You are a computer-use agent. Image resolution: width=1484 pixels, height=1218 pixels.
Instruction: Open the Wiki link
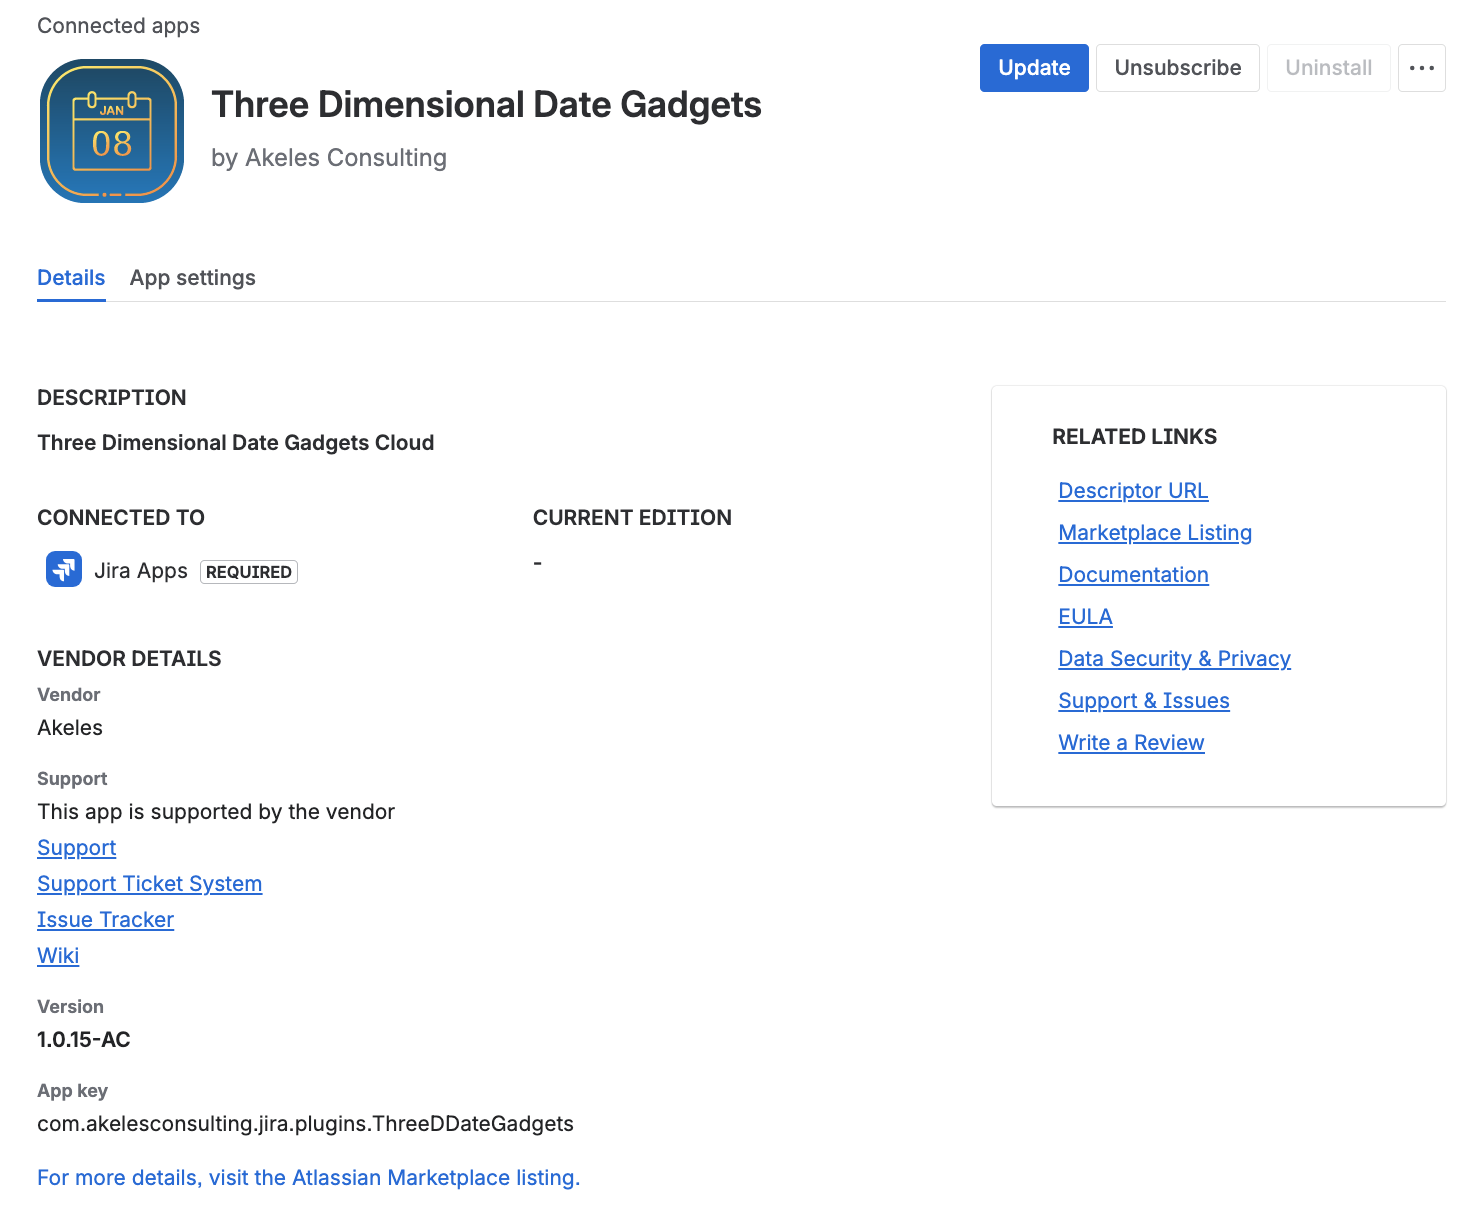pyautogui.click(x=57, y=955)
